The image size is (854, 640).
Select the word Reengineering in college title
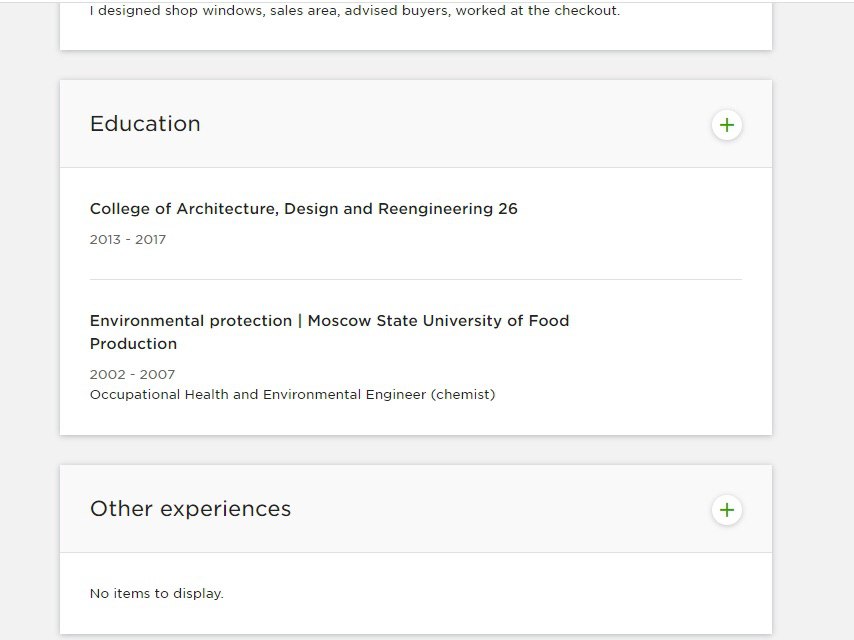point(435,209)
